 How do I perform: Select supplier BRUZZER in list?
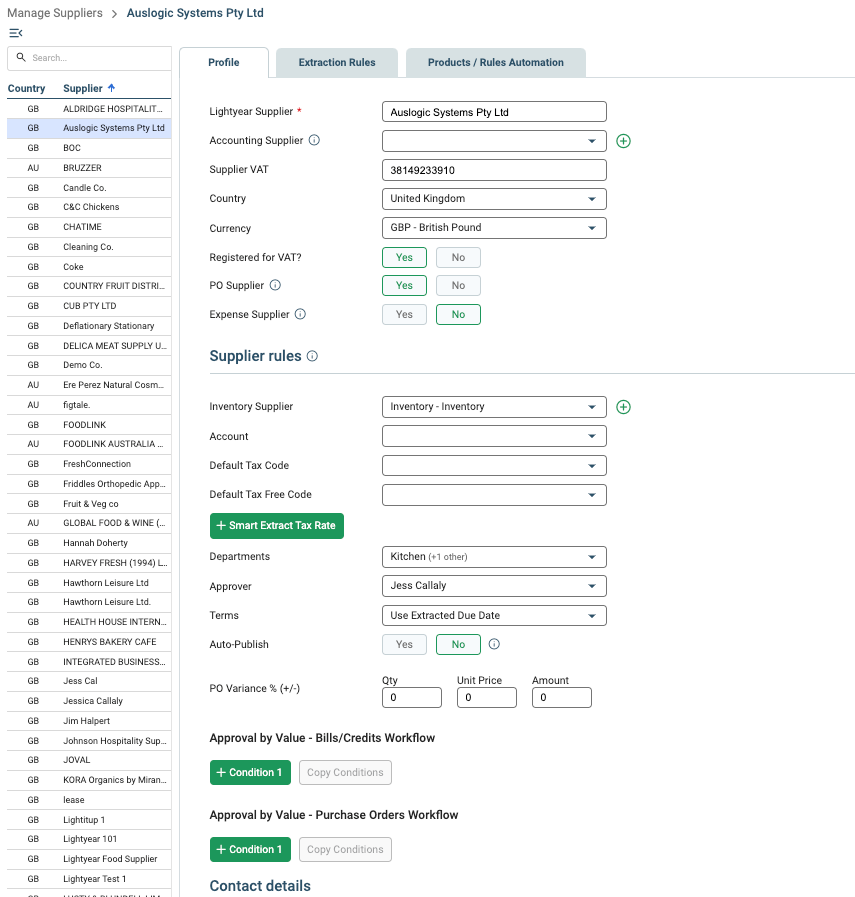coord(89,168)
